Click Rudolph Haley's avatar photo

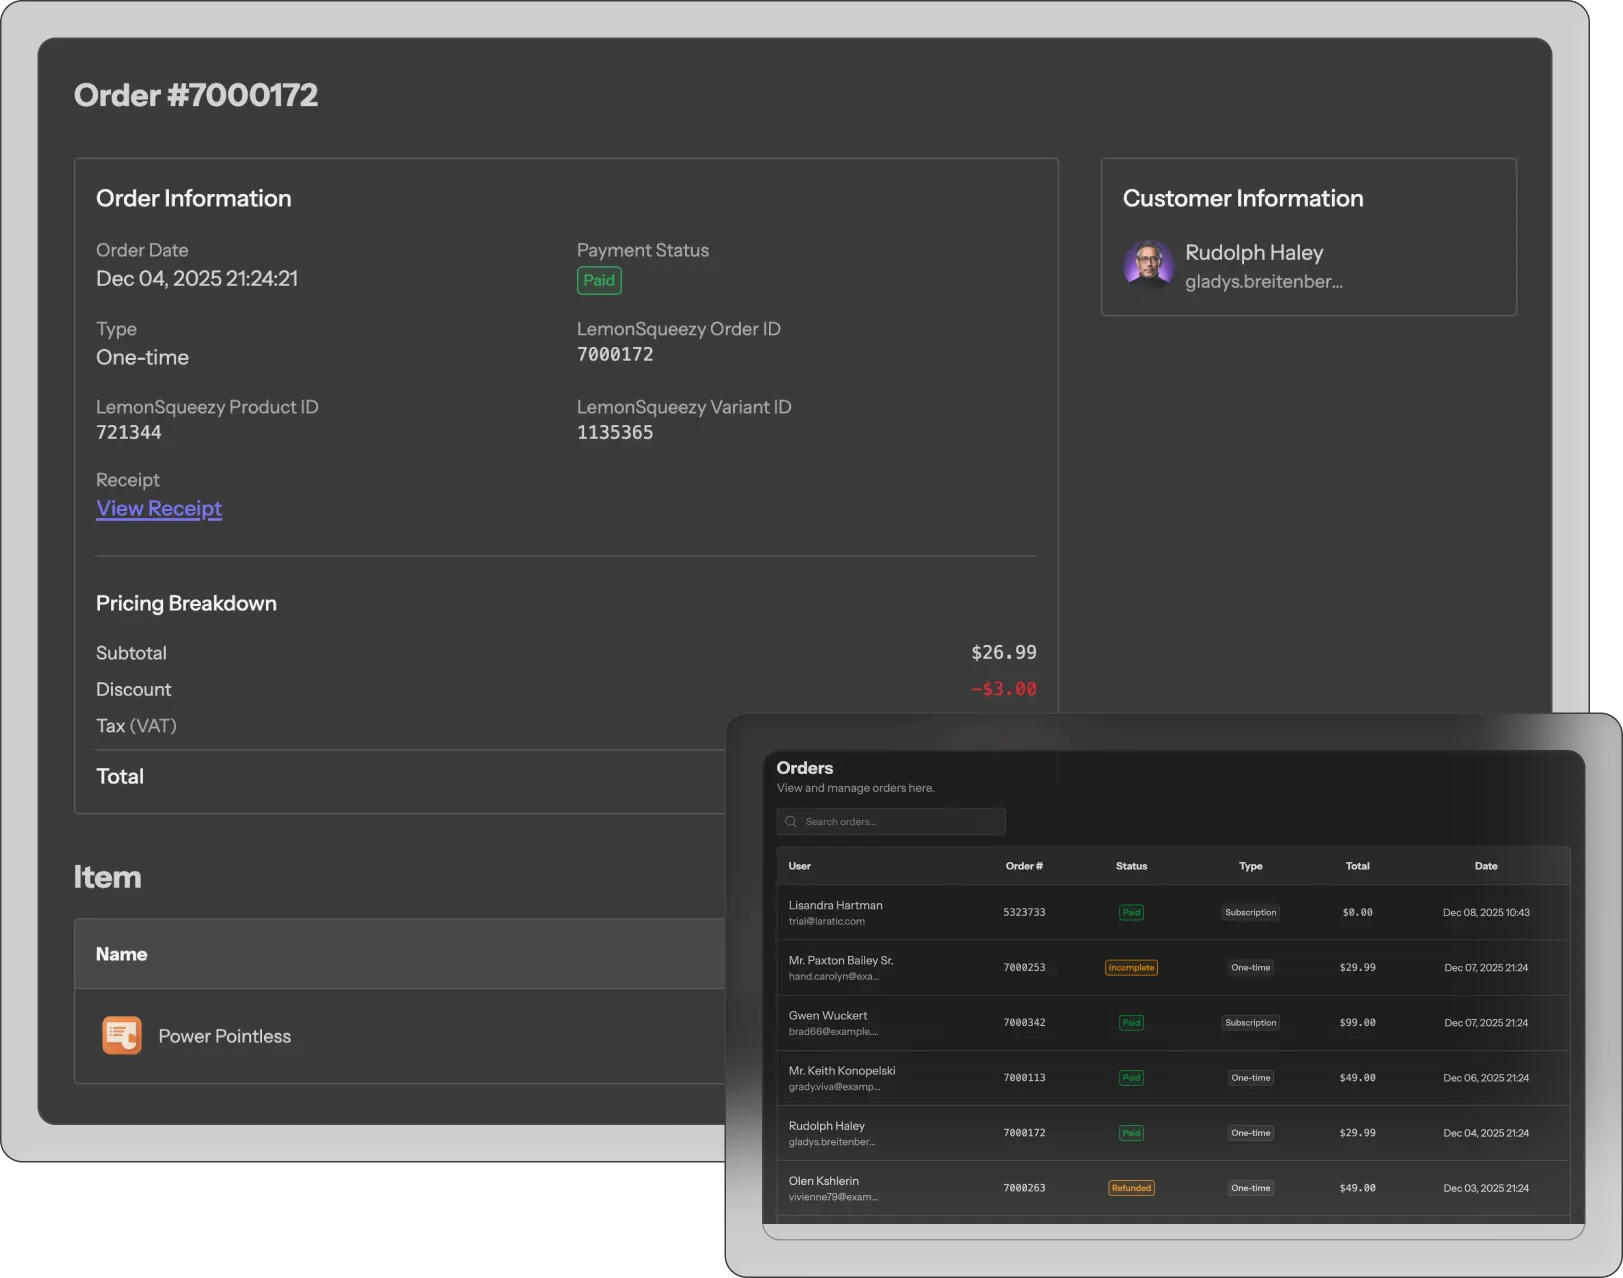1148,265
